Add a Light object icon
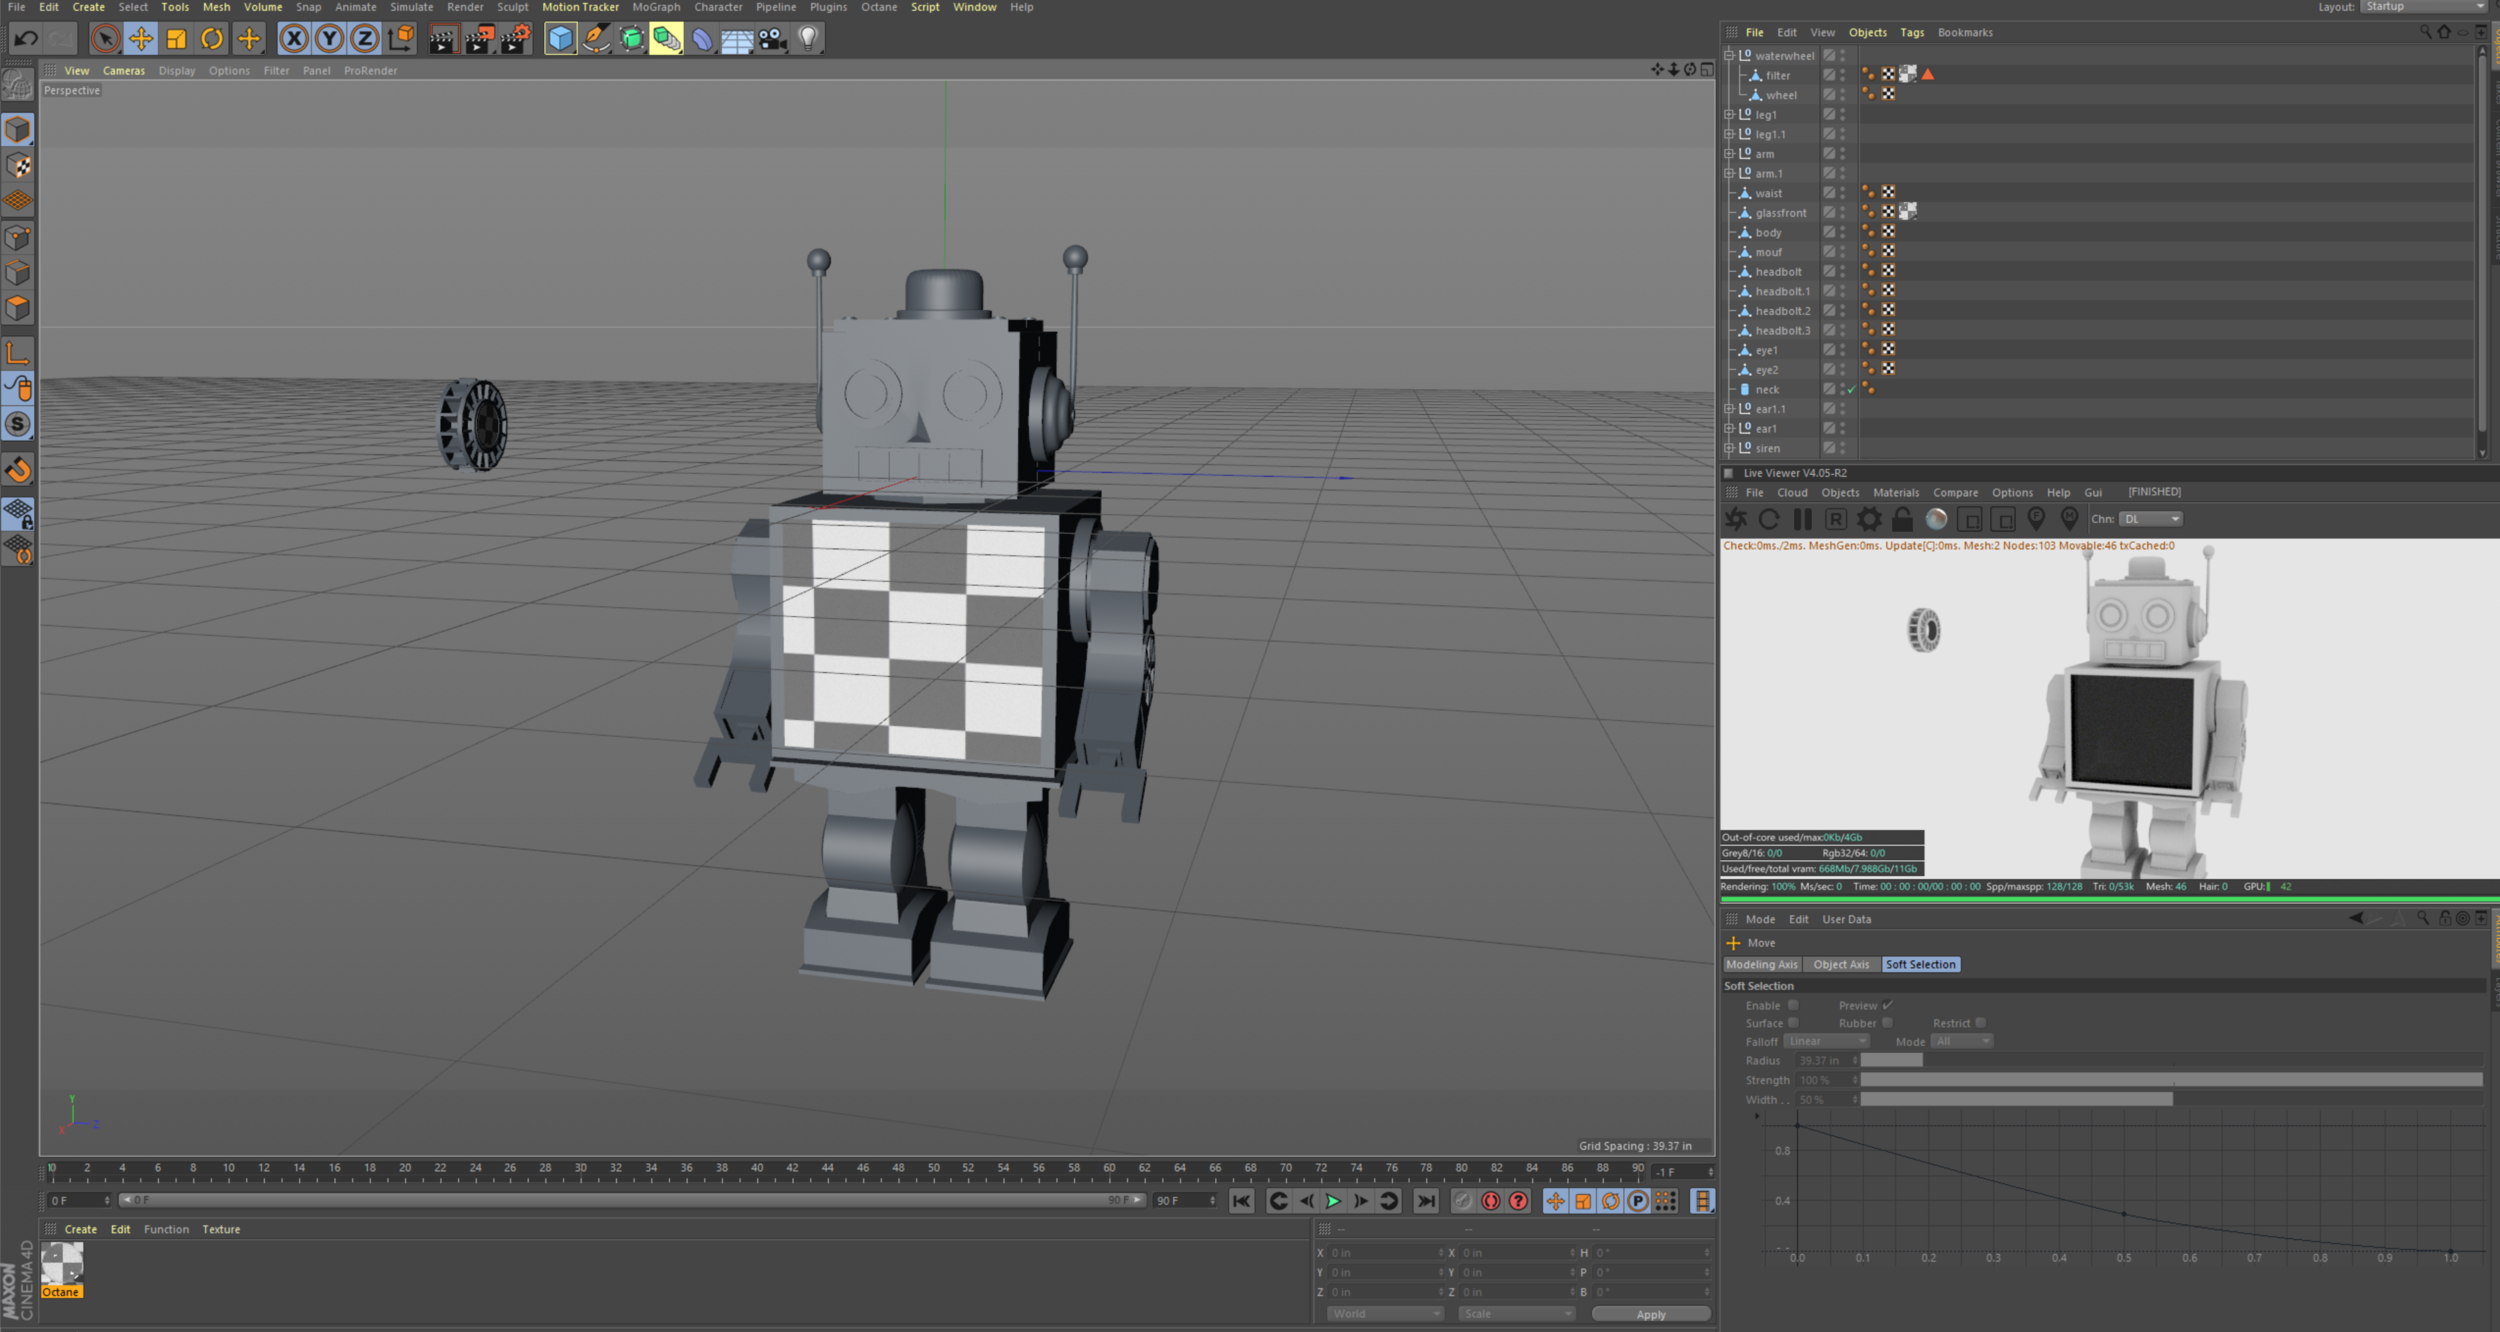This screenshot has height=1332, width=2500. pos(808,39)
